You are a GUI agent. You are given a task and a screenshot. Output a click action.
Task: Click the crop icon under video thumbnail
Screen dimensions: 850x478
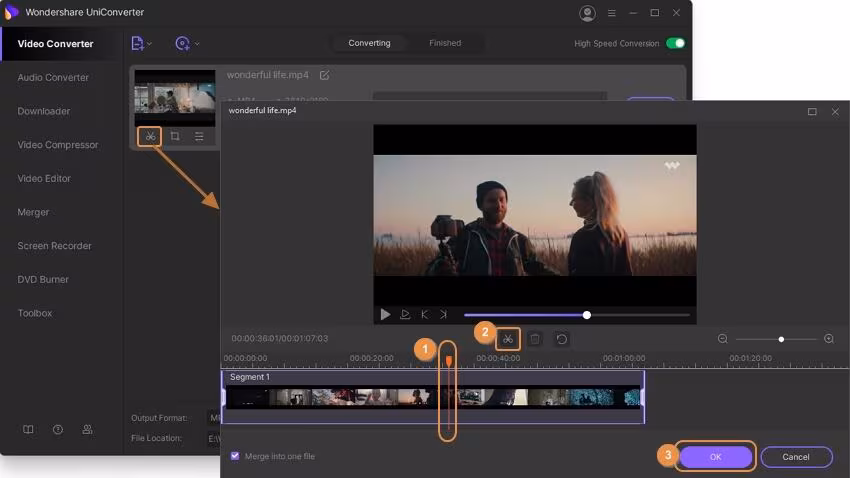pos(174,136)
